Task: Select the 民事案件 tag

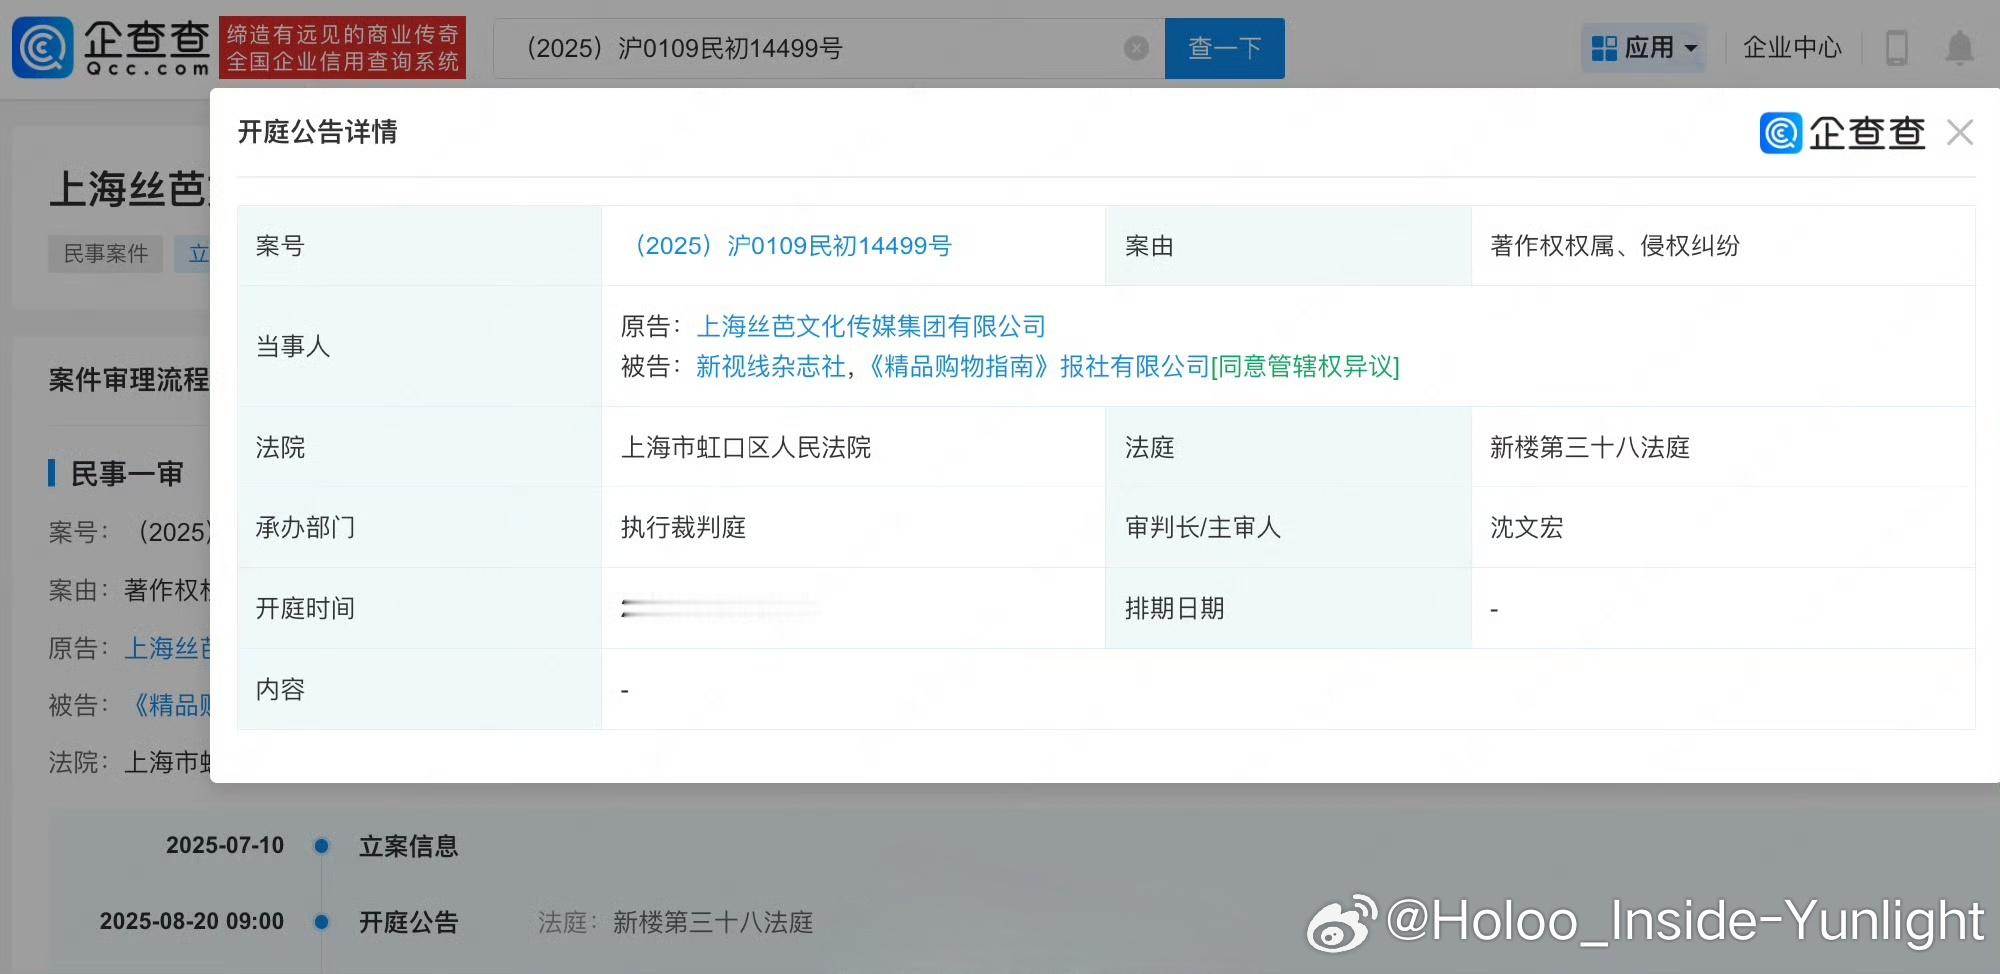Action: click(x=105, y=253)
